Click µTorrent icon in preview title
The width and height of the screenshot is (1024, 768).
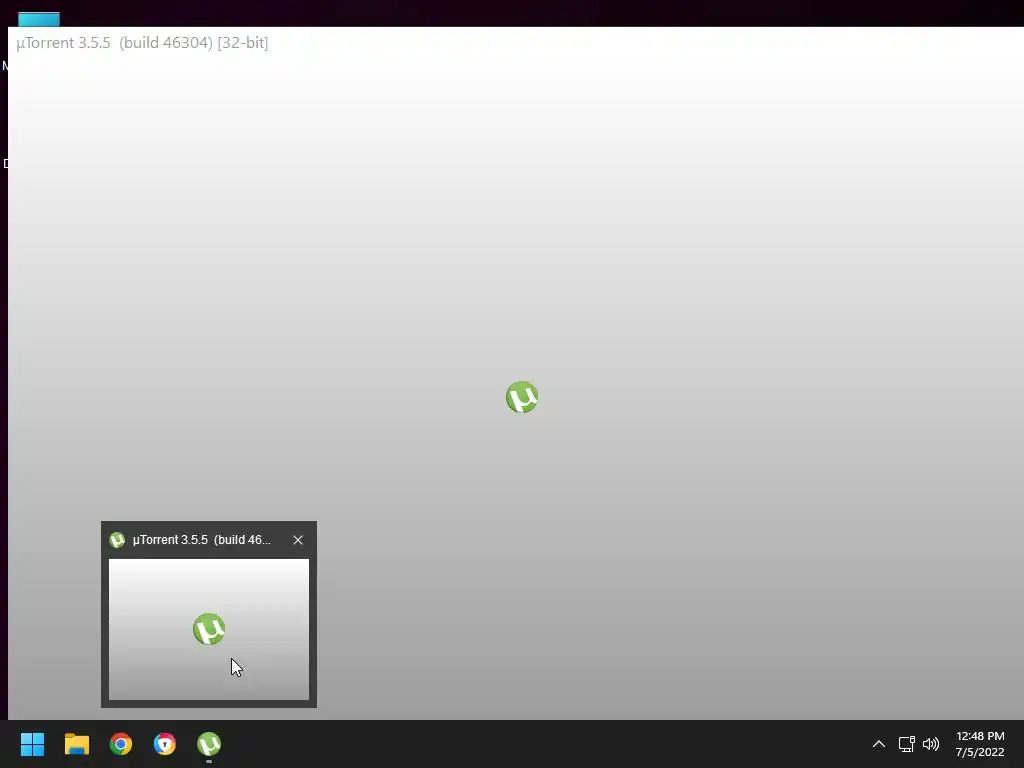point(118,540)
